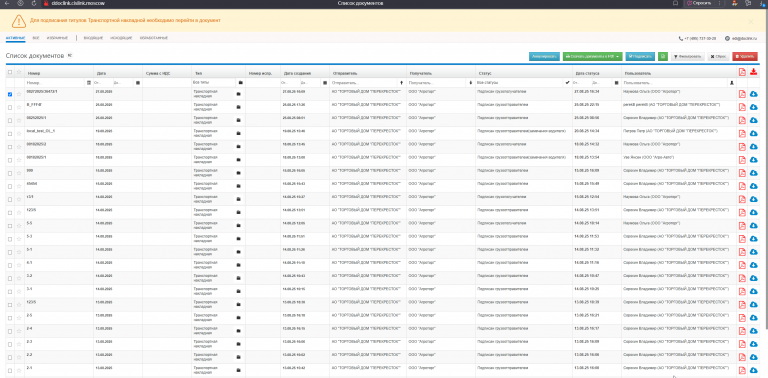Star row 5-3 as favorite
The width and height of the screenshot is (768, 378).
[19, 239]
